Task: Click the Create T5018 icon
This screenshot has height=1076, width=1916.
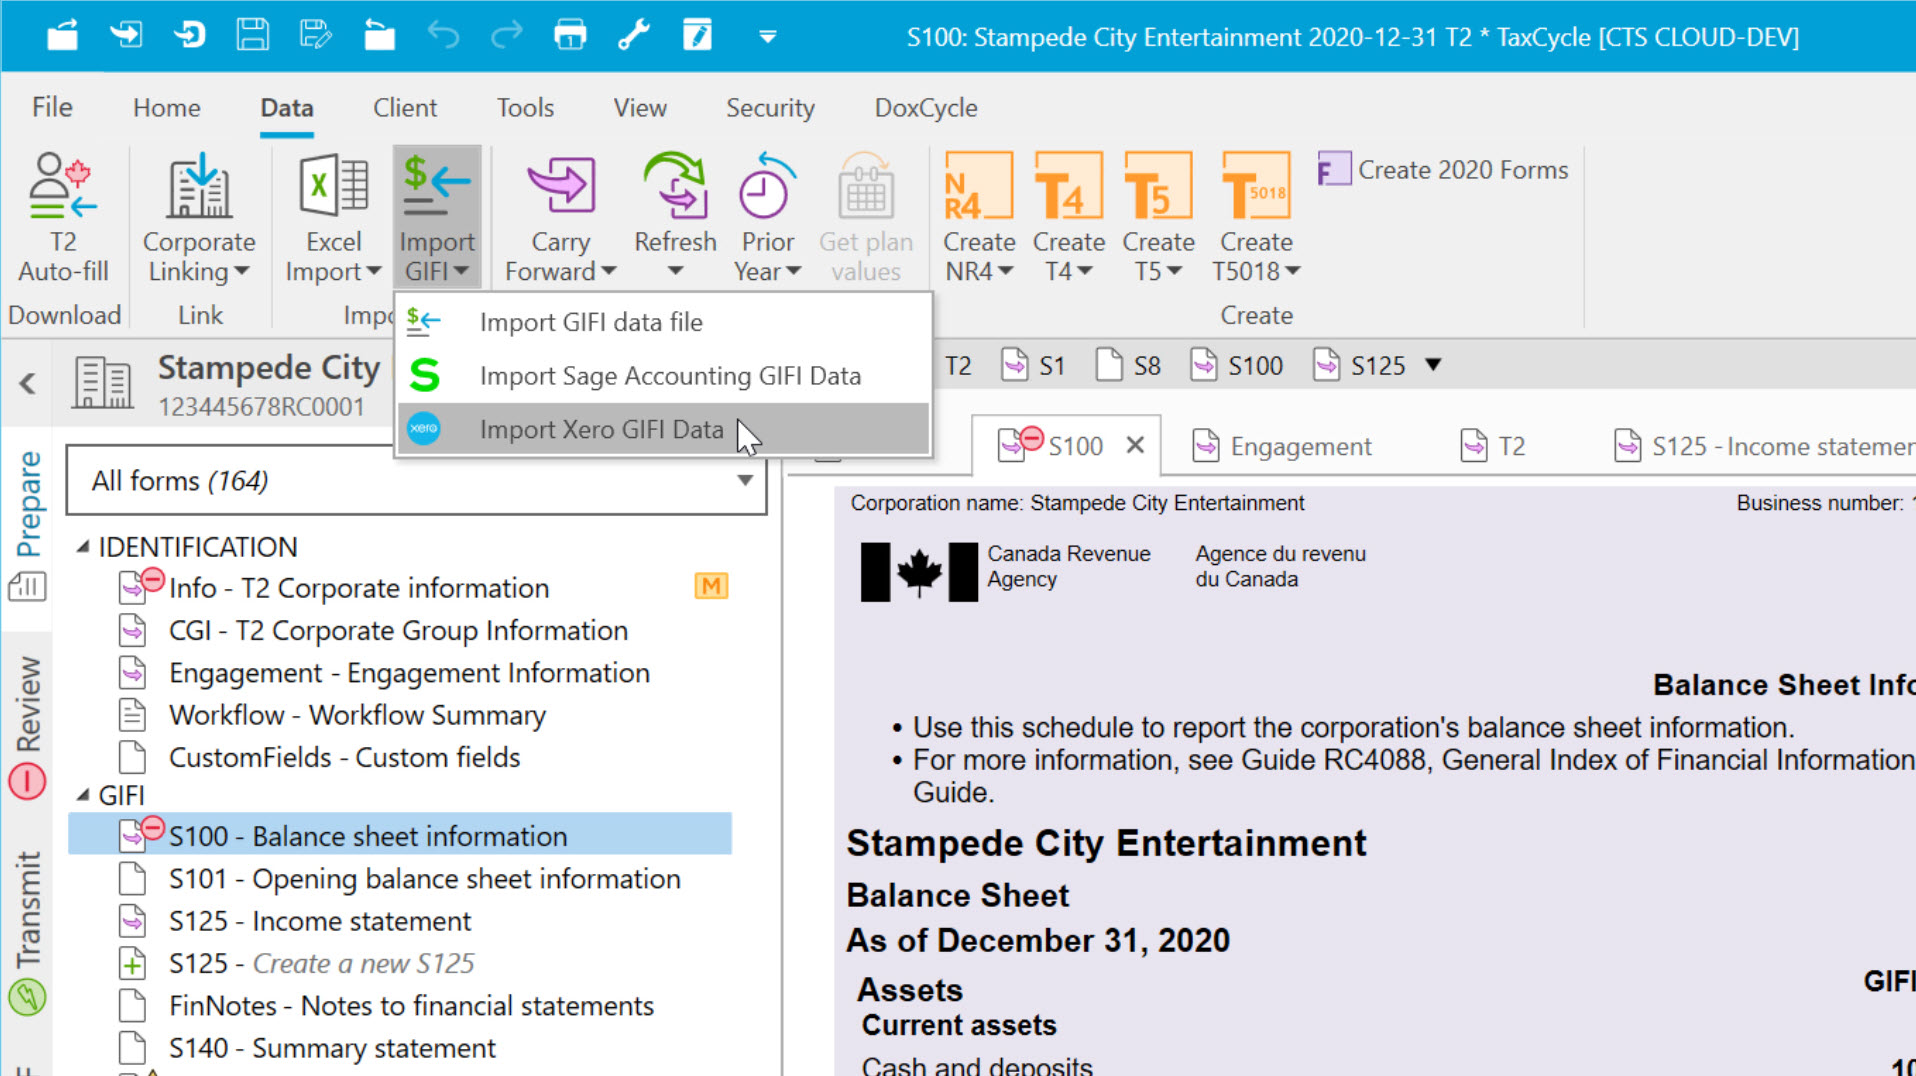Action: 1256,185
